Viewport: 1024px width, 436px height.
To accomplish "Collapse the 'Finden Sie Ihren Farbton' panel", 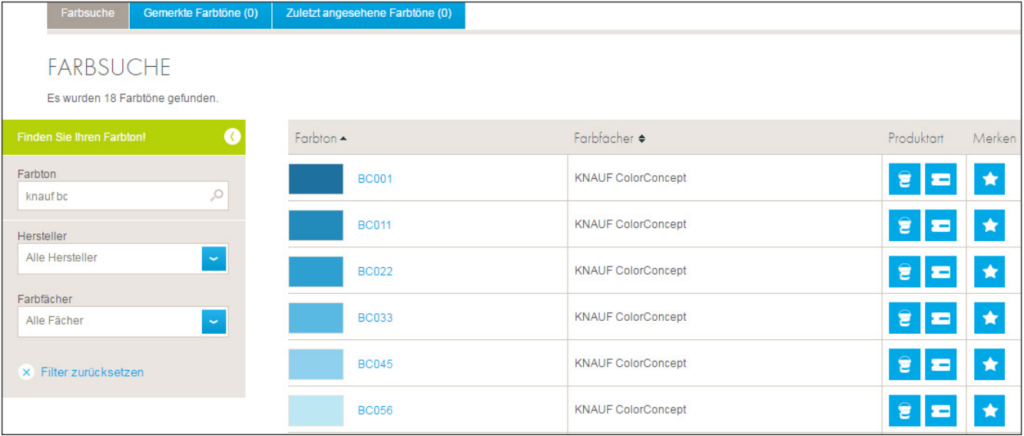I will coord(232,136).
